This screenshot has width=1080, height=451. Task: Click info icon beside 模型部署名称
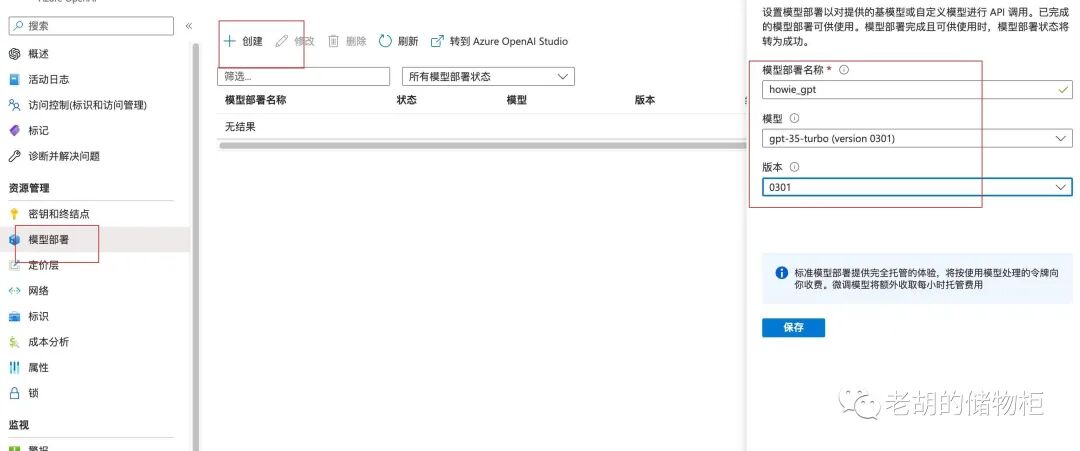point(844,70)
